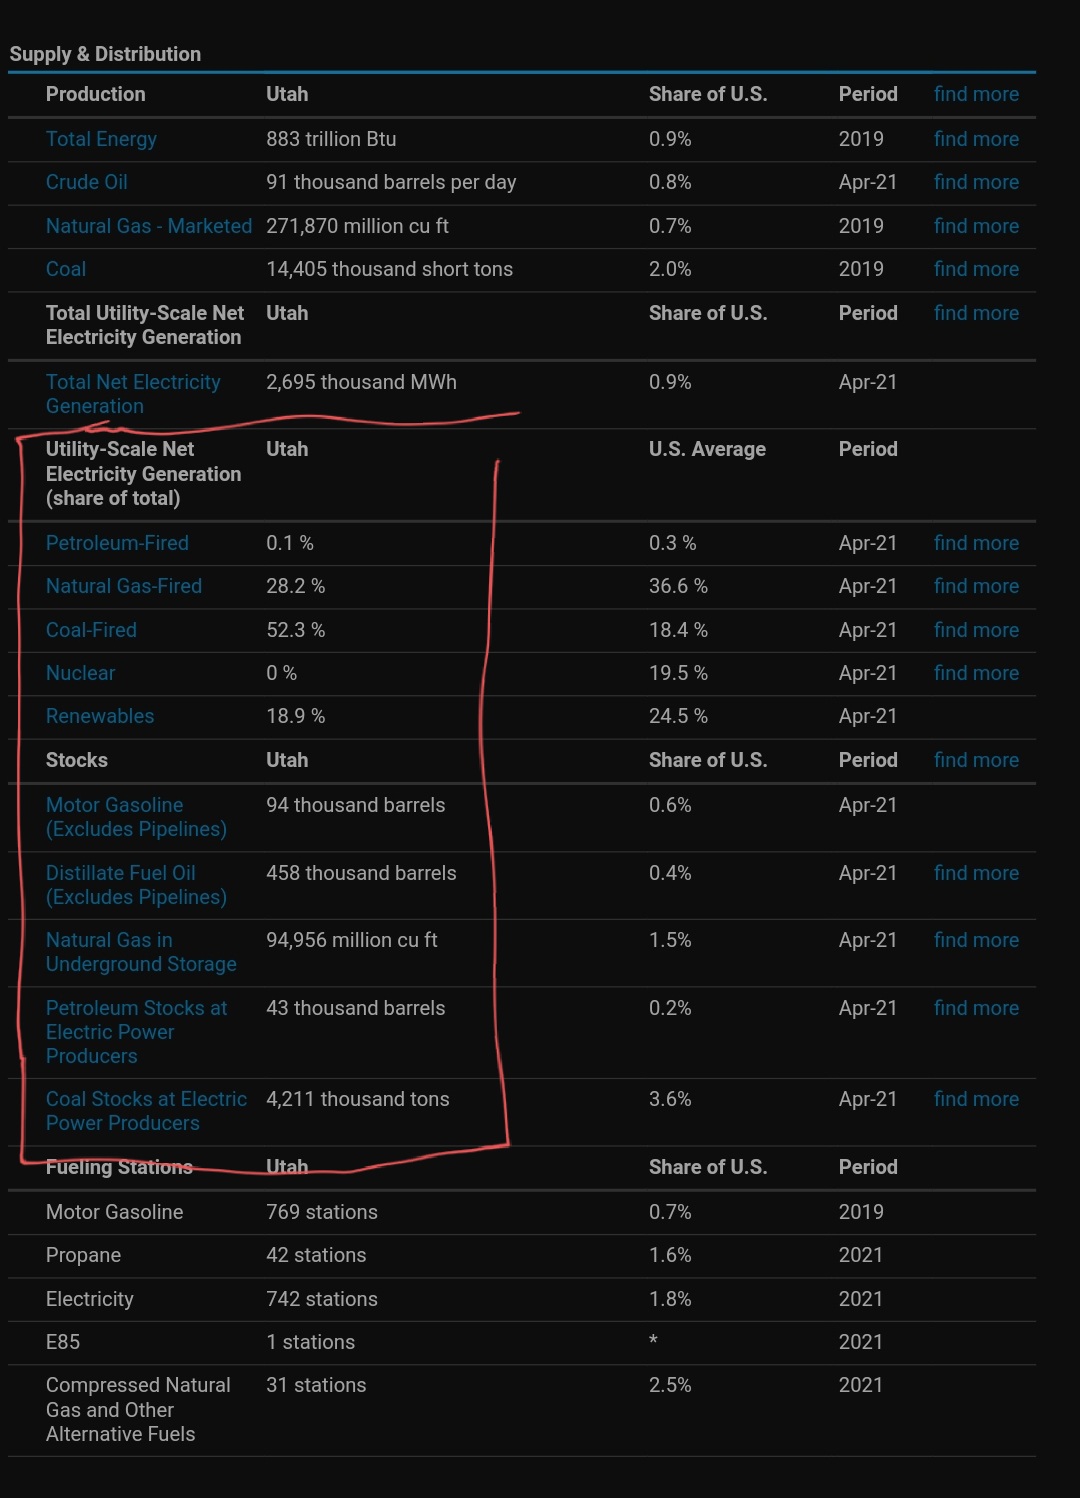Open the Petroleum-Fired link
The width and height of the screenshot is (1080, 1498).
(x=117, y=543)
